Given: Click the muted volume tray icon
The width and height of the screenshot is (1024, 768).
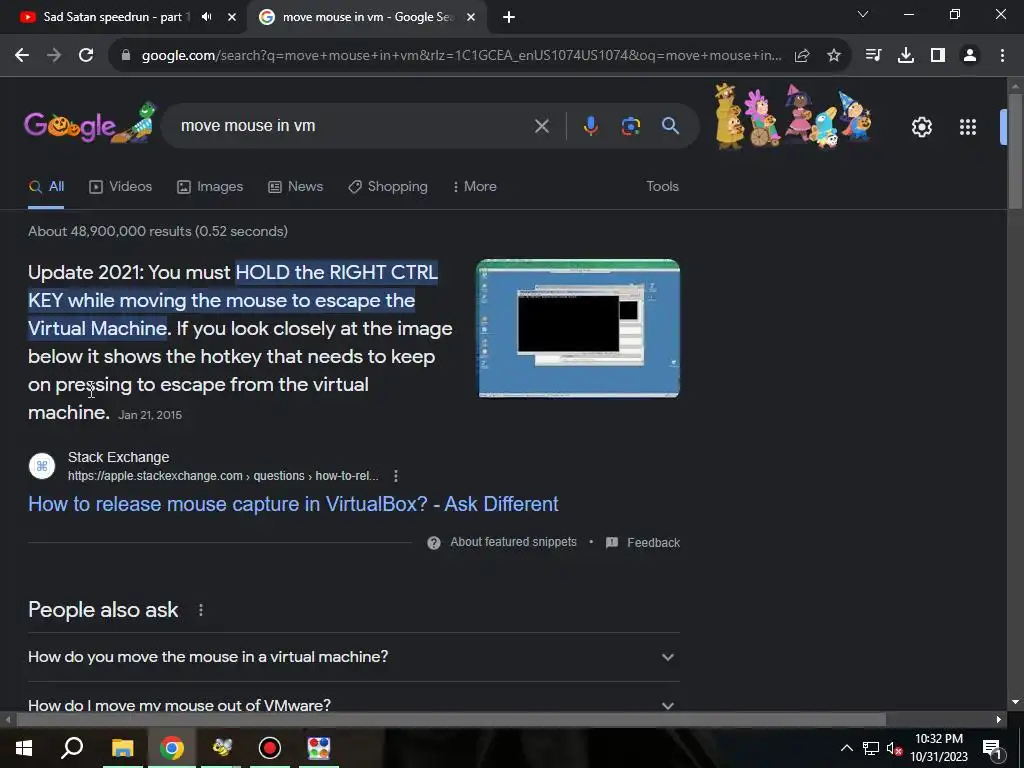Looking at the screenshot, I should click(x=894, y=748).
